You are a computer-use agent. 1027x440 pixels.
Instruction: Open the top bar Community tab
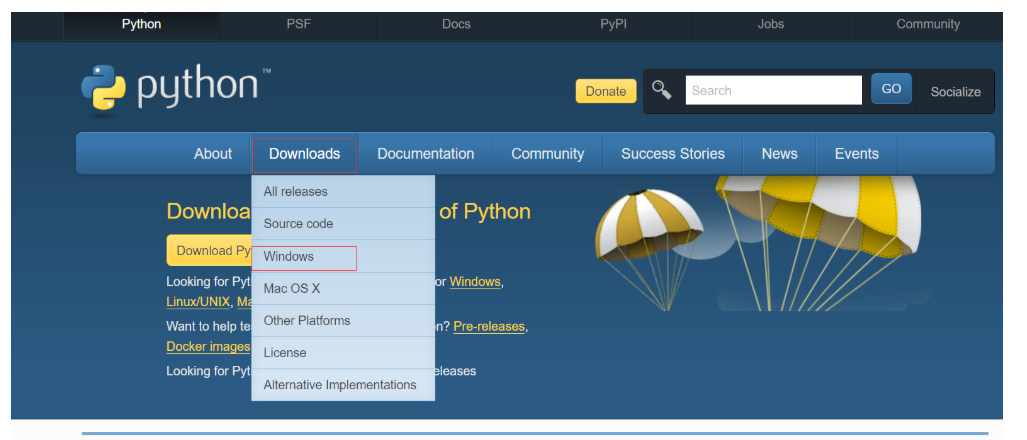(x=928, y=24)
